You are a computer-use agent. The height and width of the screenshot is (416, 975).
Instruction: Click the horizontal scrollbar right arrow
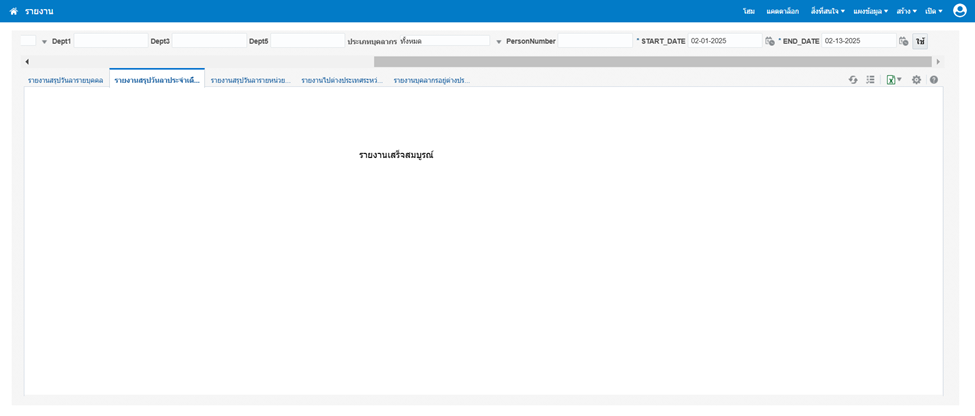click(938, 62)
